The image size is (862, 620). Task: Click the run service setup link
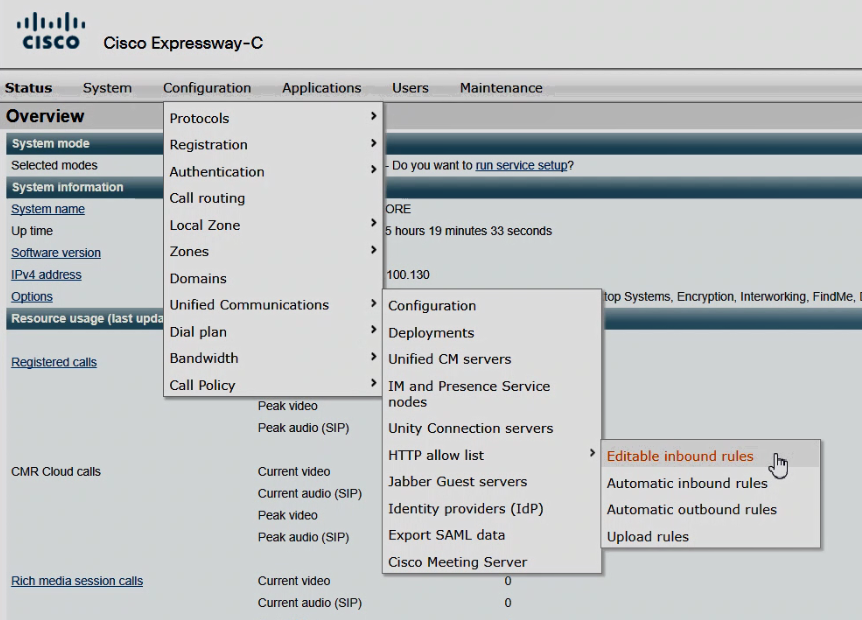[521, 166]
